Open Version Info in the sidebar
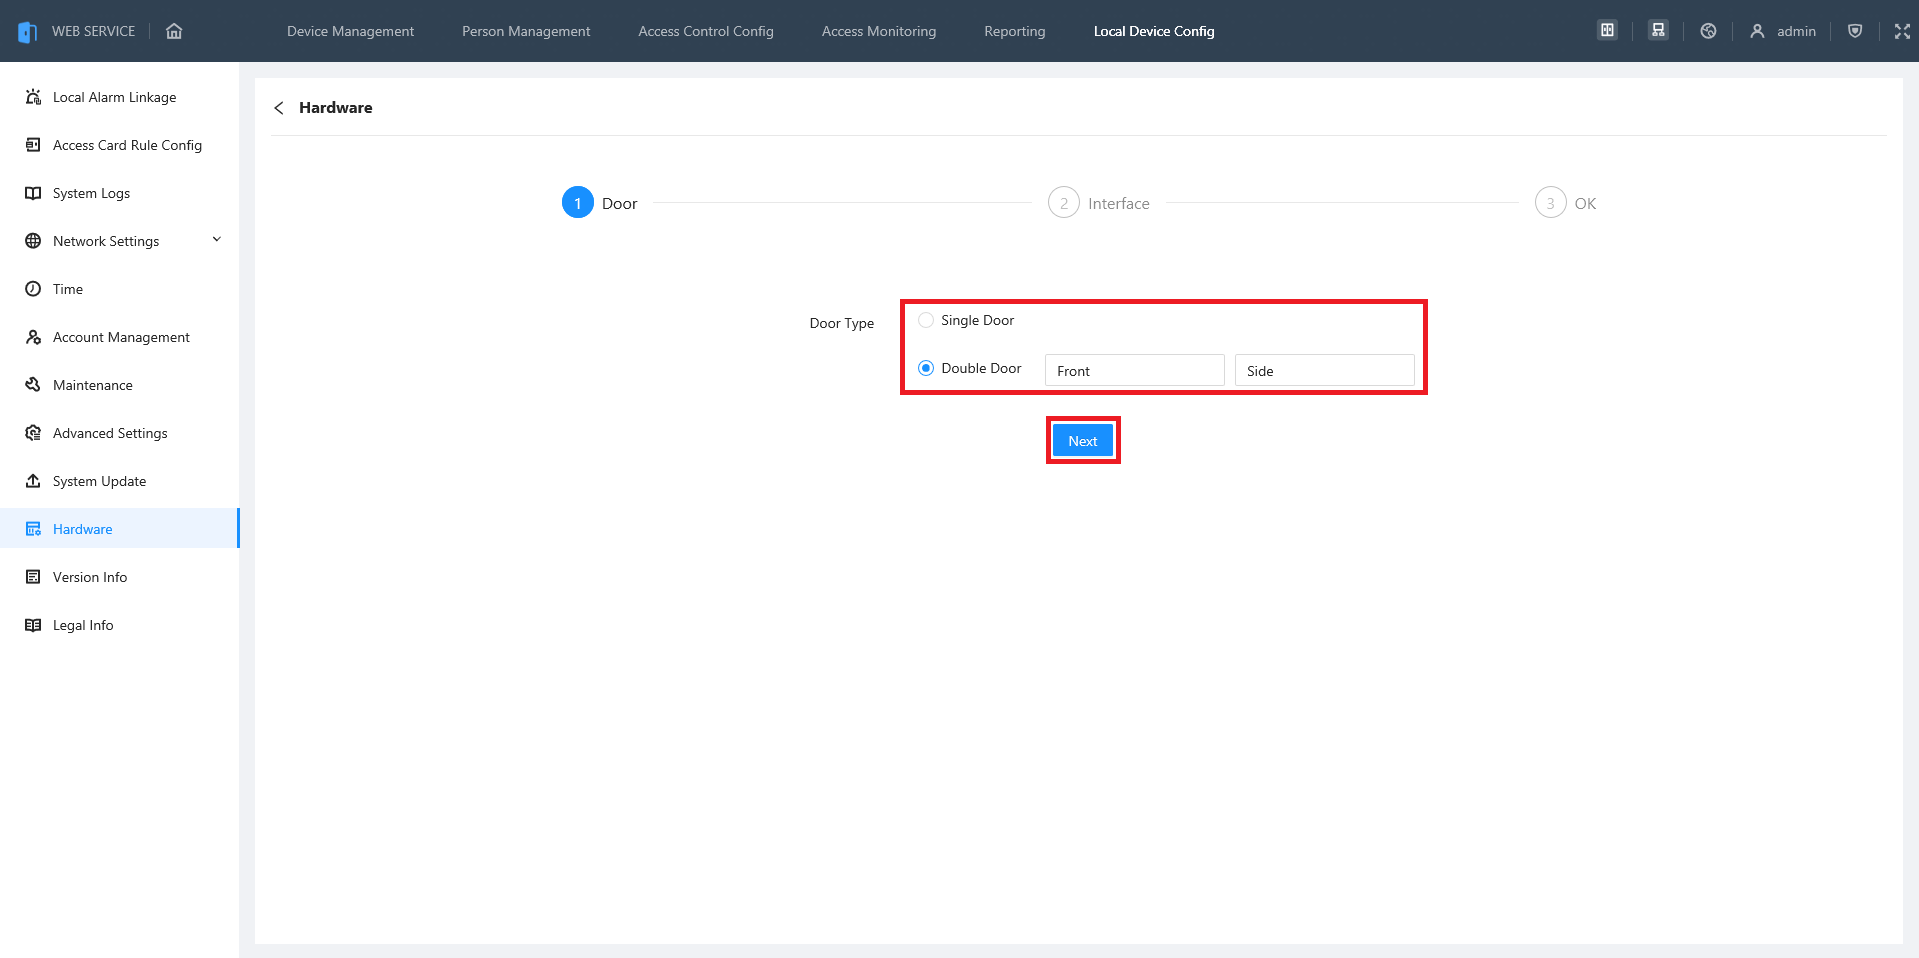This screenshot has width=1919, height=958. 90,577
